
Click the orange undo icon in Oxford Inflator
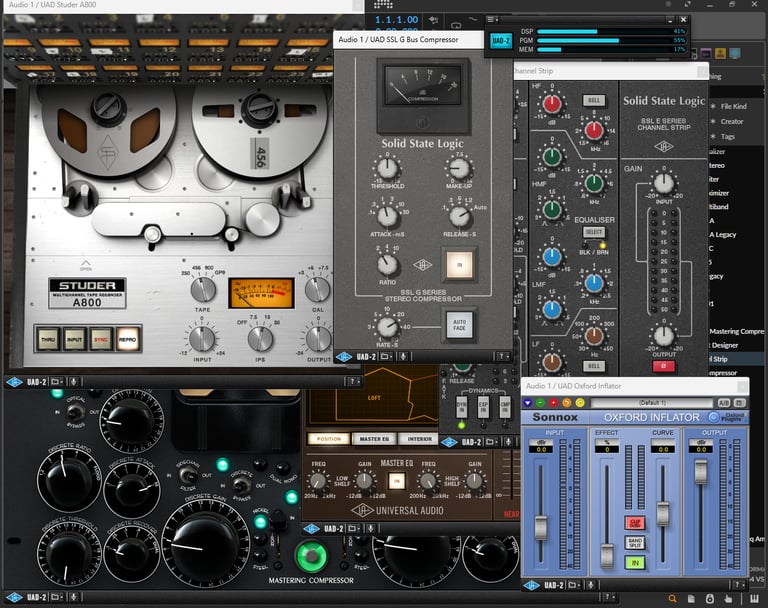[567, 403]
